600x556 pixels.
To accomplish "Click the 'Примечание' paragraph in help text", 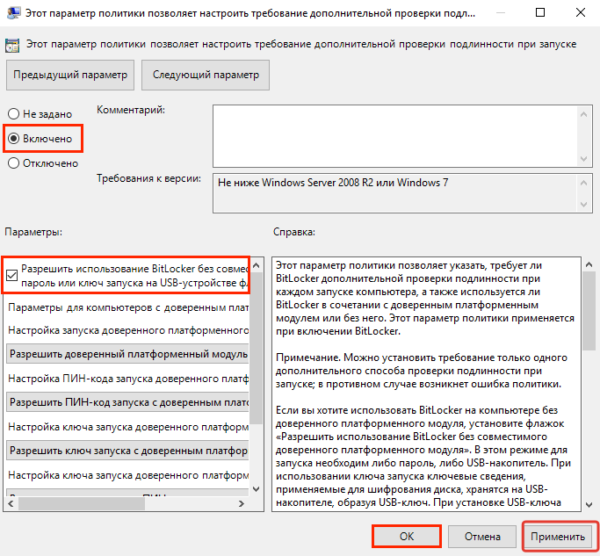I will point(421,370).
